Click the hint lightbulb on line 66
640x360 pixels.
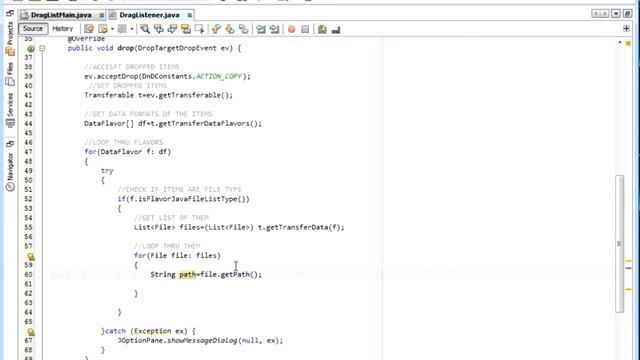point(31,332)
